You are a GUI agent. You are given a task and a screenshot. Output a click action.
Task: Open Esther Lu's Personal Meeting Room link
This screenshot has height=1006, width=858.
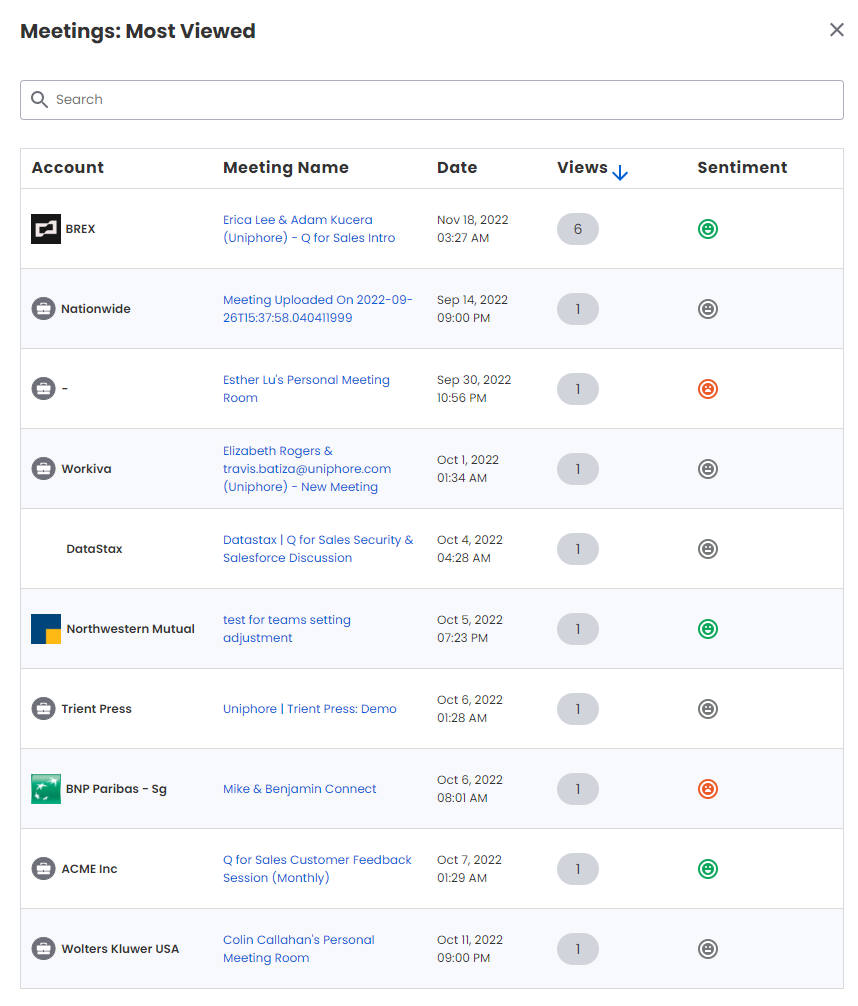click(x=306, y=389)
